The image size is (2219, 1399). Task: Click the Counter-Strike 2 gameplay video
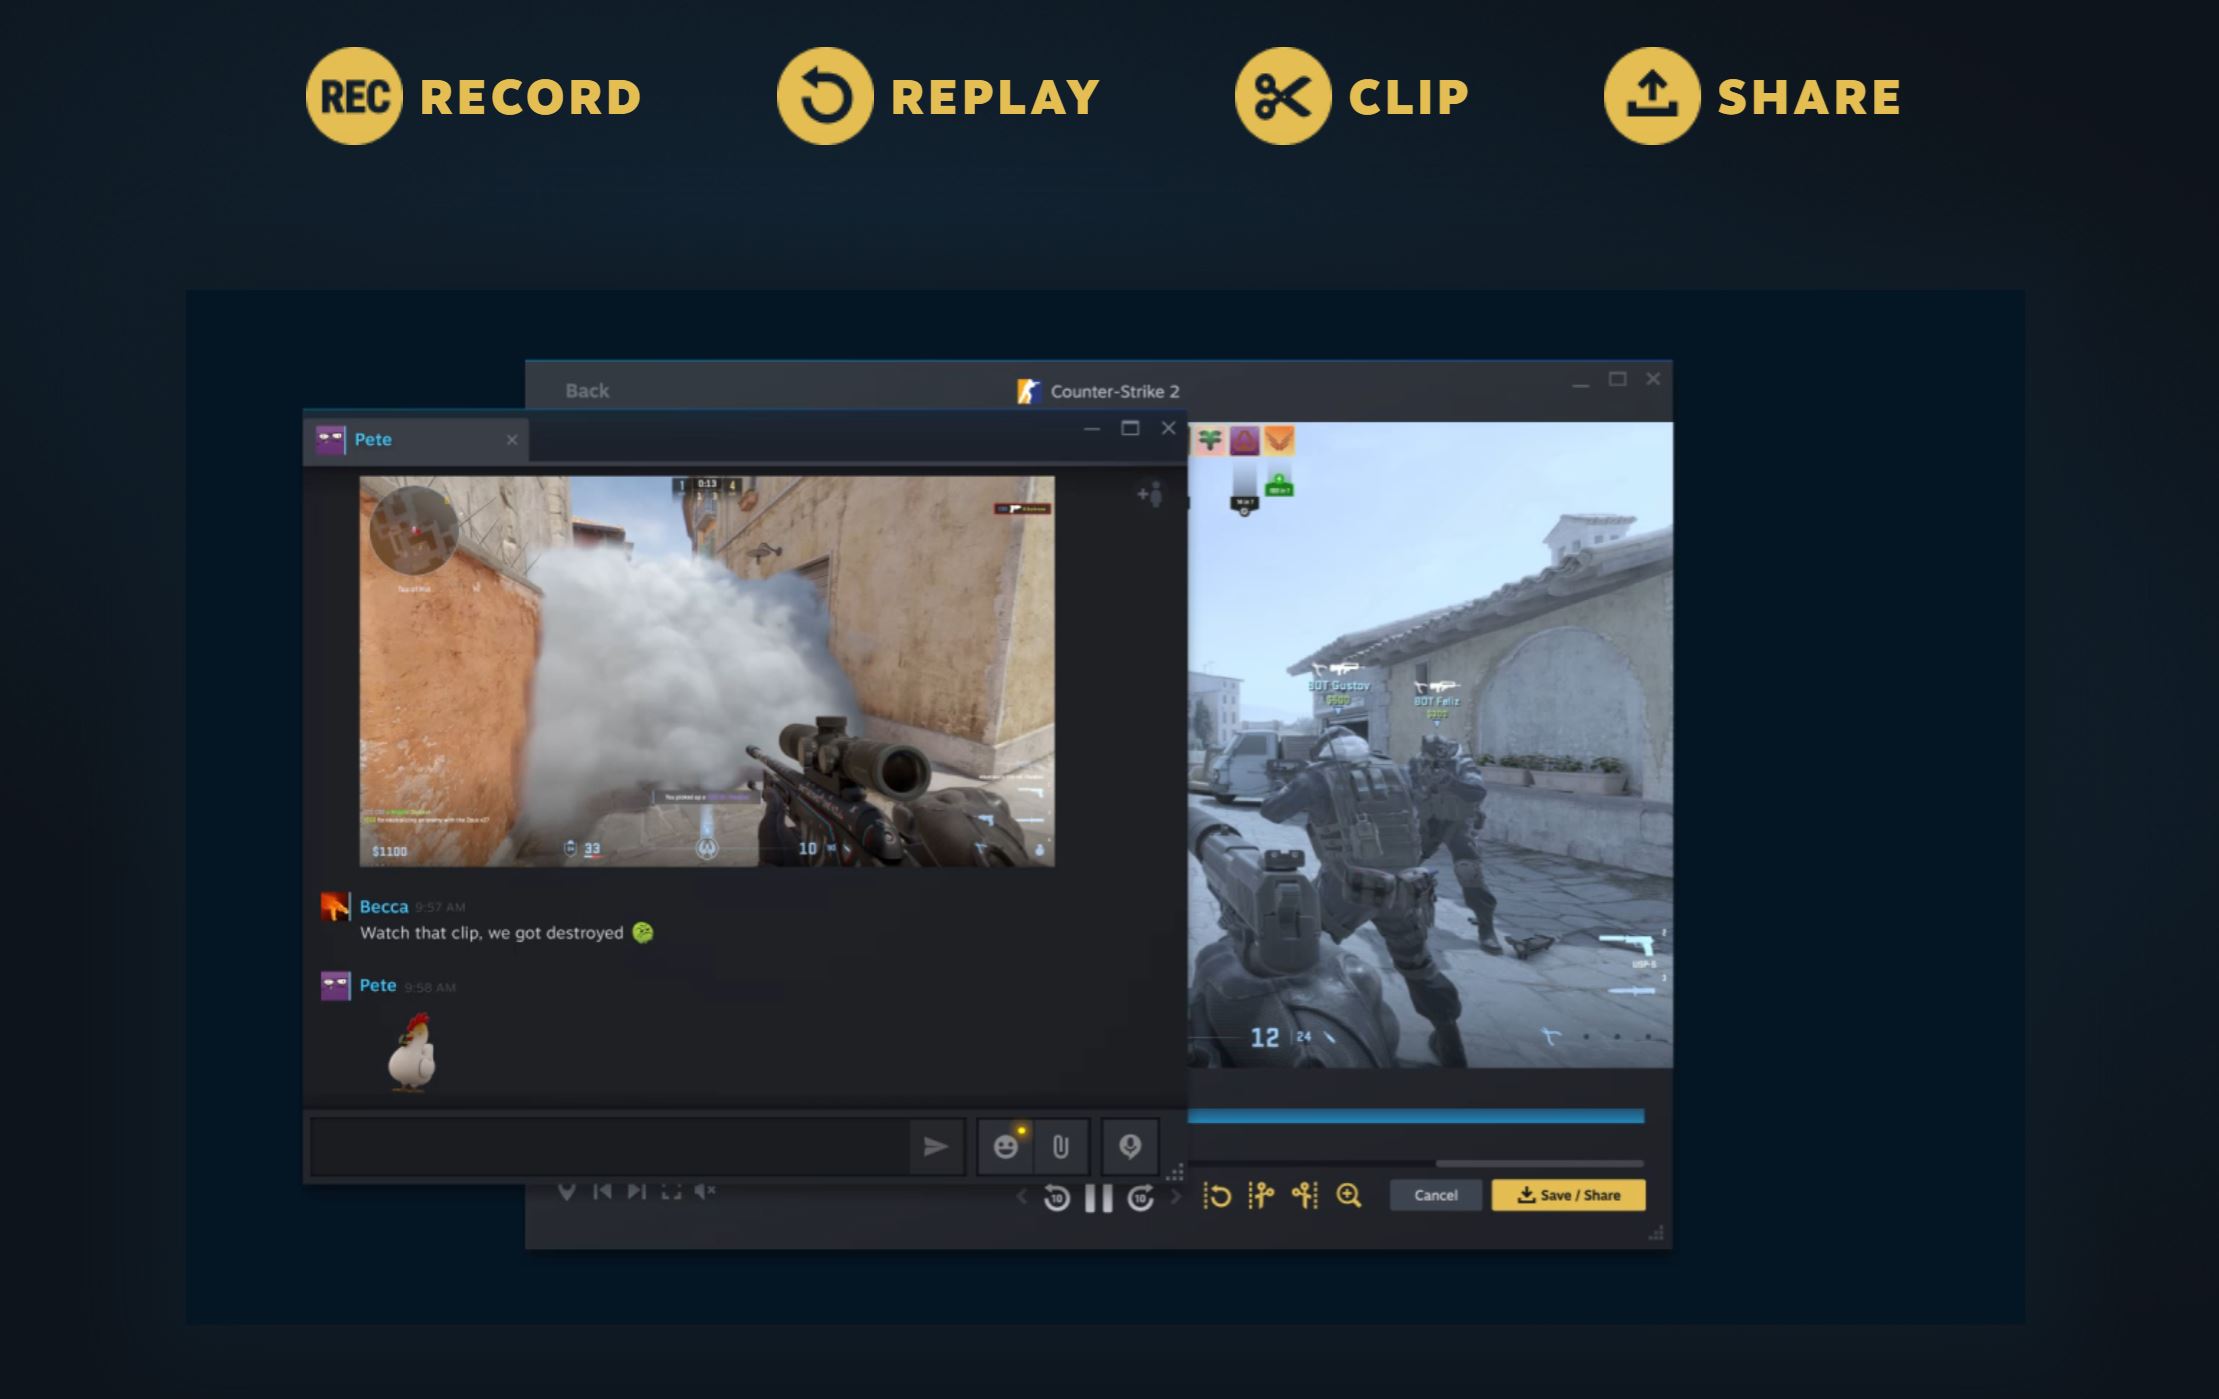click(x=1430, y=745)
